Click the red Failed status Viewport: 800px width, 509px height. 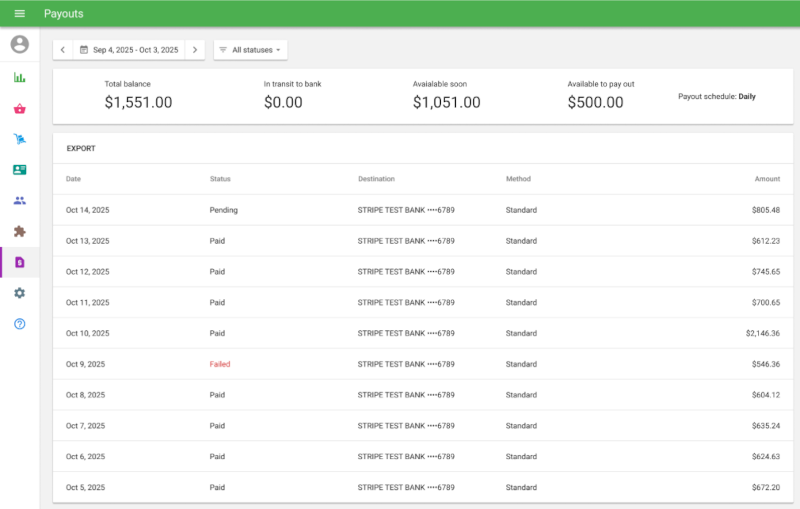220,364
